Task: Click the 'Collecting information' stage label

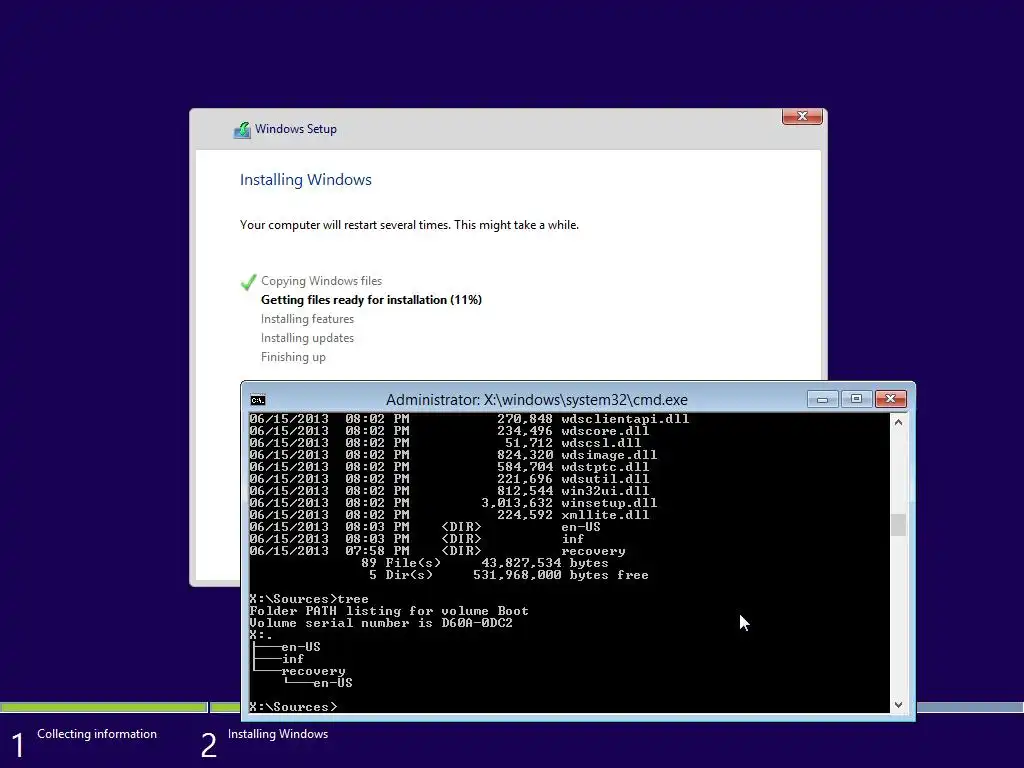Action: point(97,734)
